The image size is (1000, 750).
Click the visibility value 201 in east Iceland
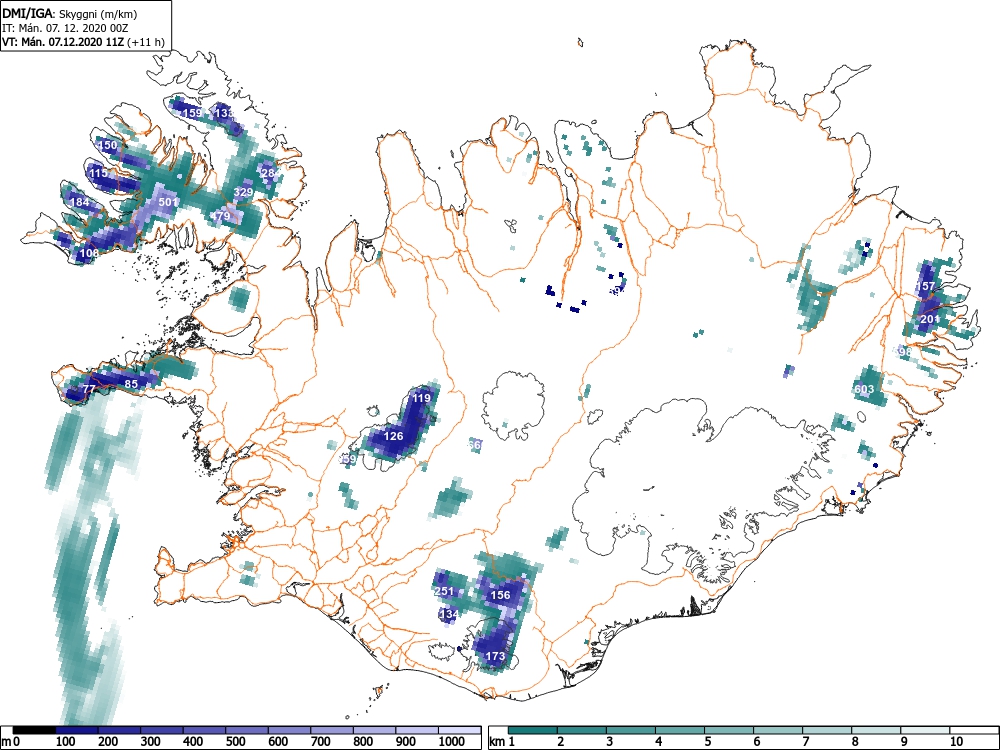930,319
